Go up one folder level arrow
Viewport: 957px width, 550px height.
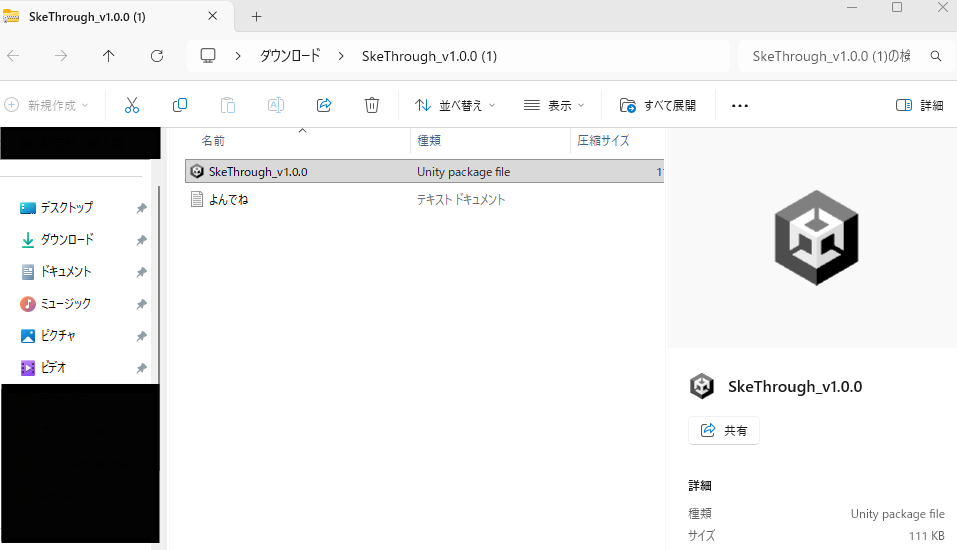click(109, 56)
